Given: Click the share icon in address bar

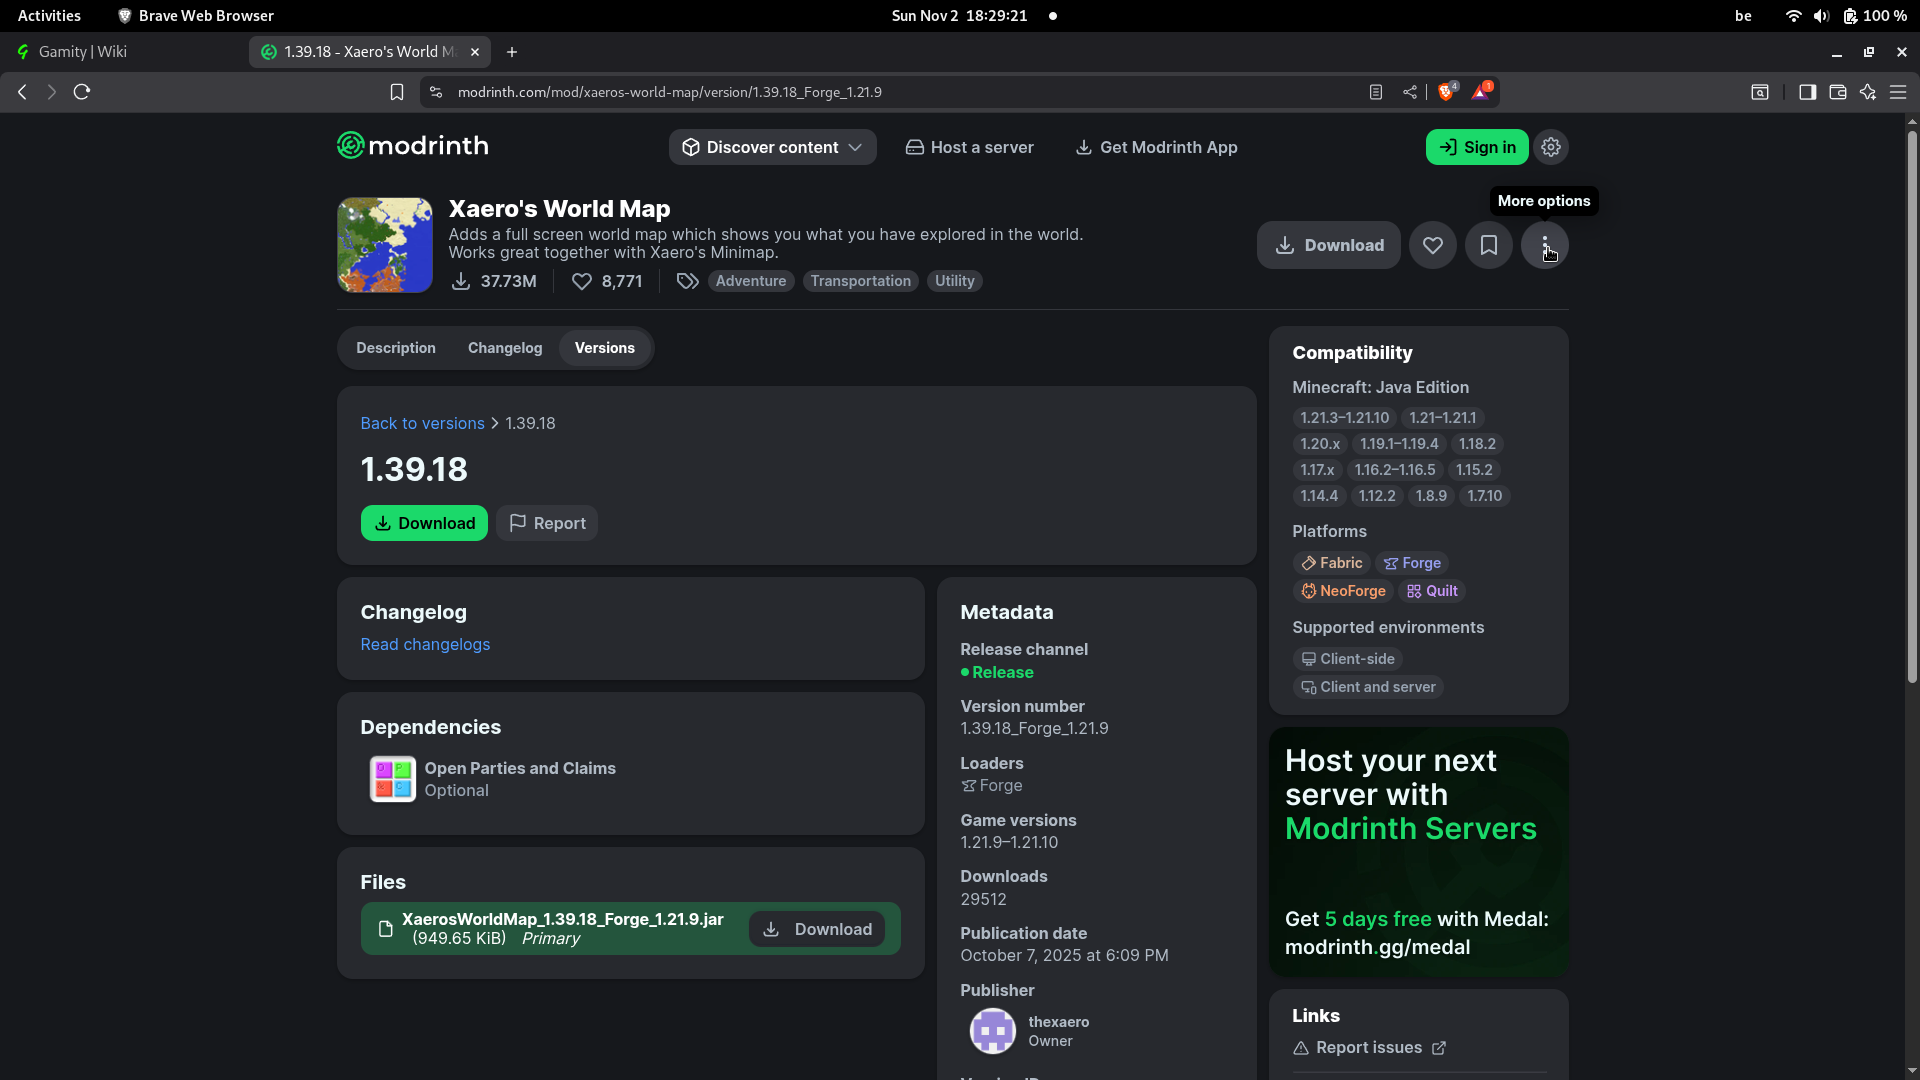Looking at the screenshot, I should 1409,92.
